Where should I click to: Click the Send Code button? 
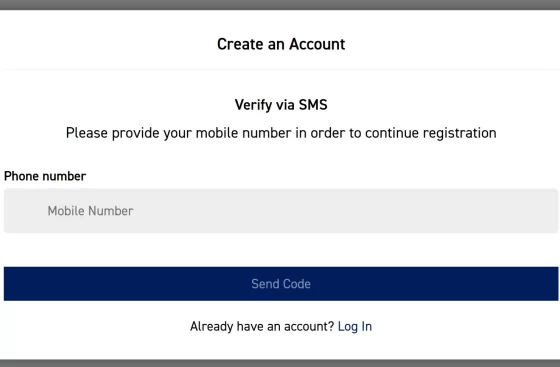[281, 283]
